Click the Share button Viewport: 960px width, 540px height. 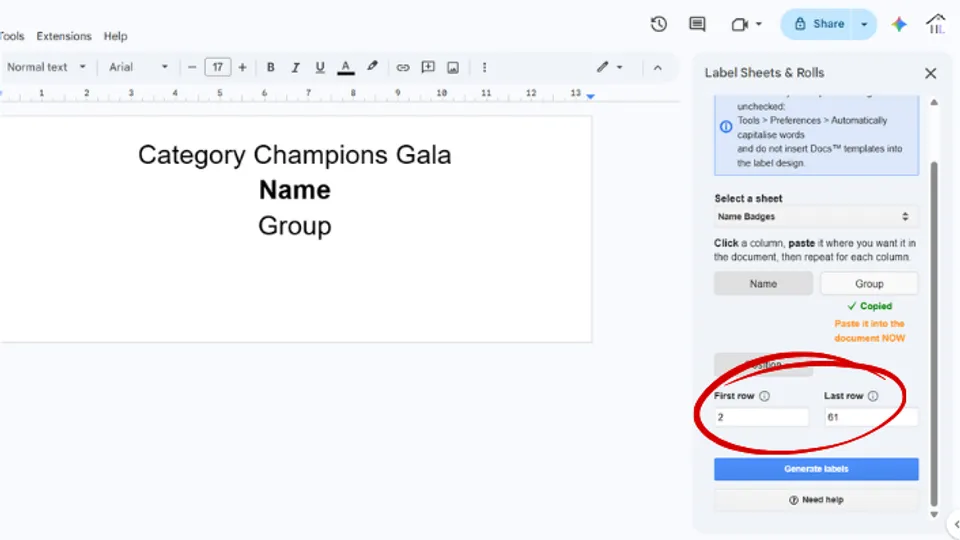point(819,24)
